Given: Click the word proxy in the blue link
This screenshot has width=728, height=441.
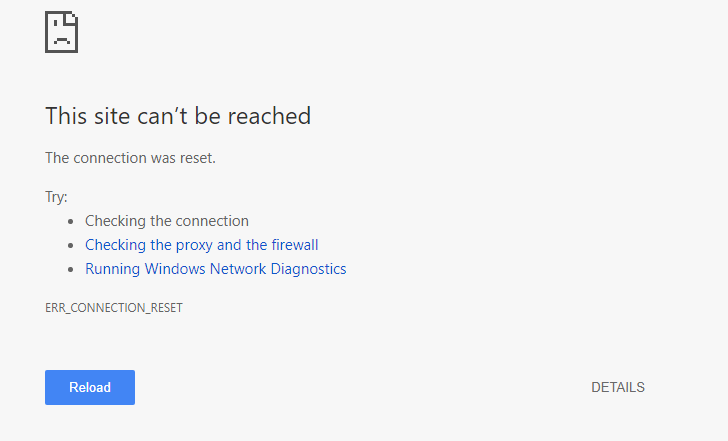Looking at the screenshot, I should pos(194,246).
